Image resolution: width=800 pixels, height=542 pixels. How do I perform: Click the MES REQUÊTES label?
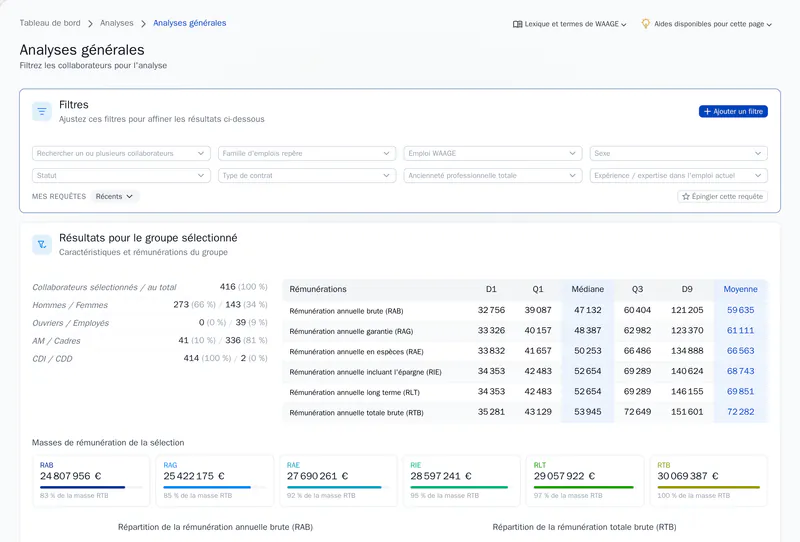(x=59, y=196)
